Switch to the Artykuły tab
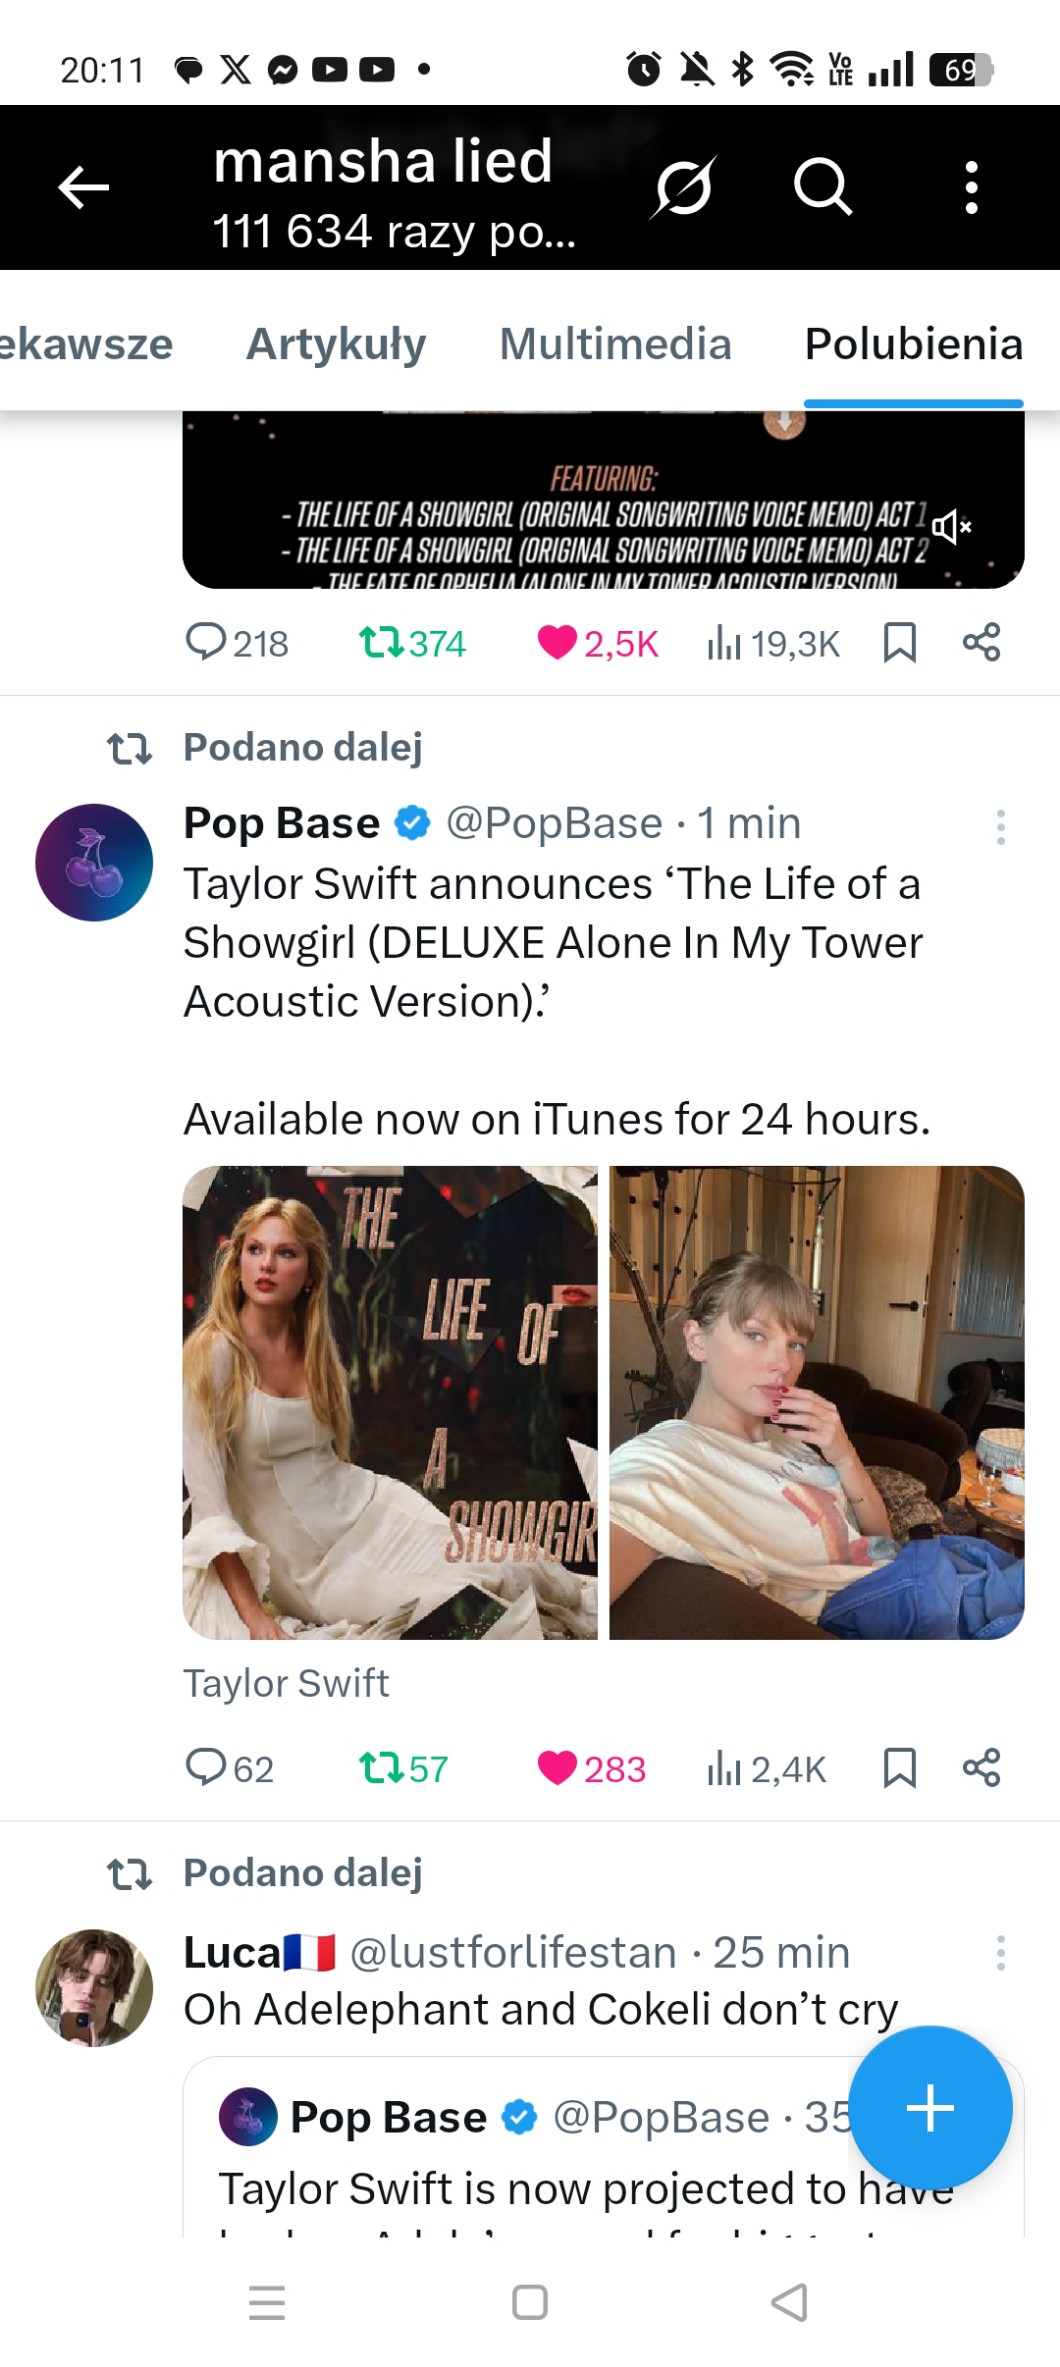This screenshot has height=2367, width=1060. tap(336, 344)
